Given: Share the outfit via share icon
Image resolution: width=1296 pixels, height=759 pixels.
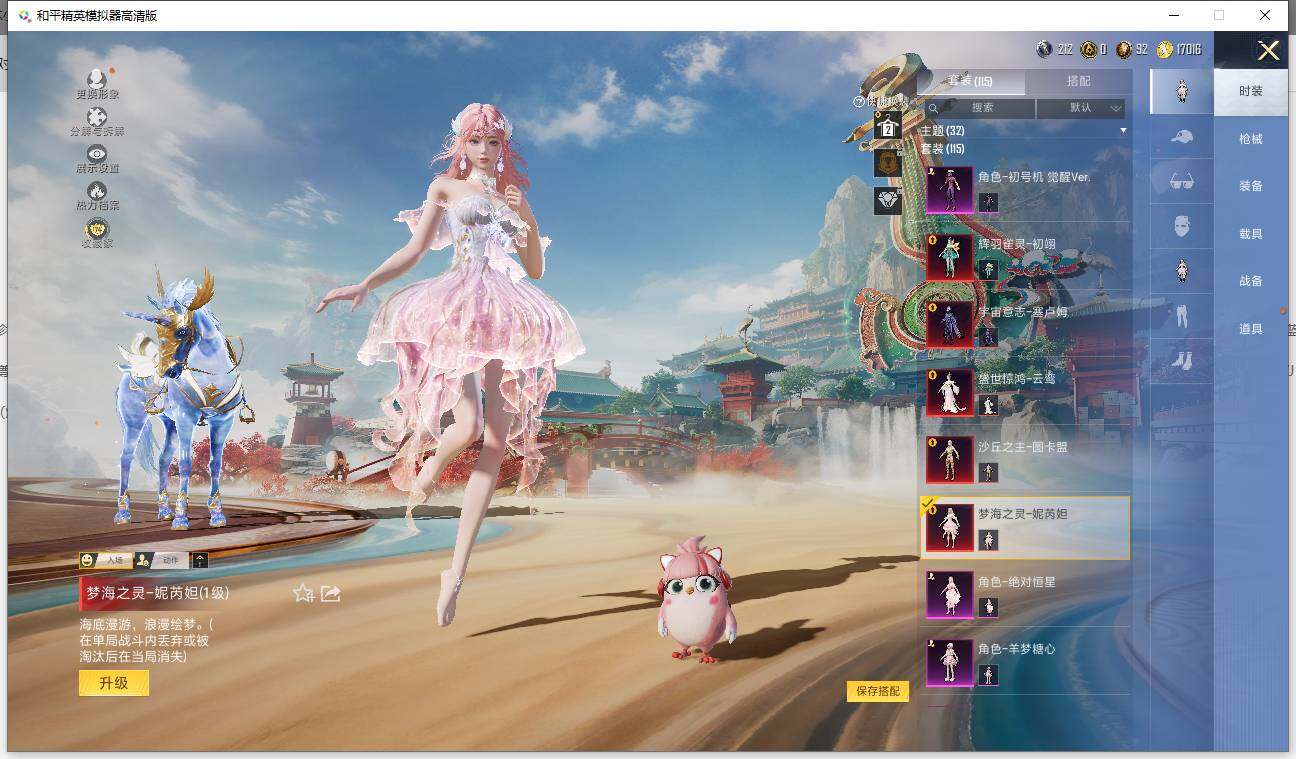Looking at the screenshot, I should tap(331, 593).
